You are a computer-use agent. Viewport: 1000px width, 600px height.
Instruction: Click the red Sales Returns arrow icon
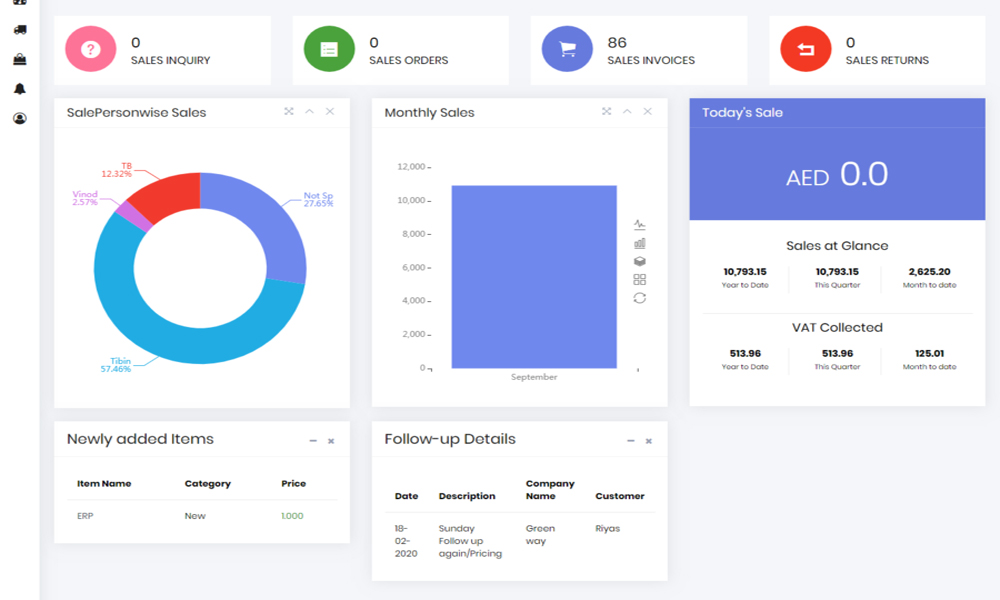click(x=805, y=49)
